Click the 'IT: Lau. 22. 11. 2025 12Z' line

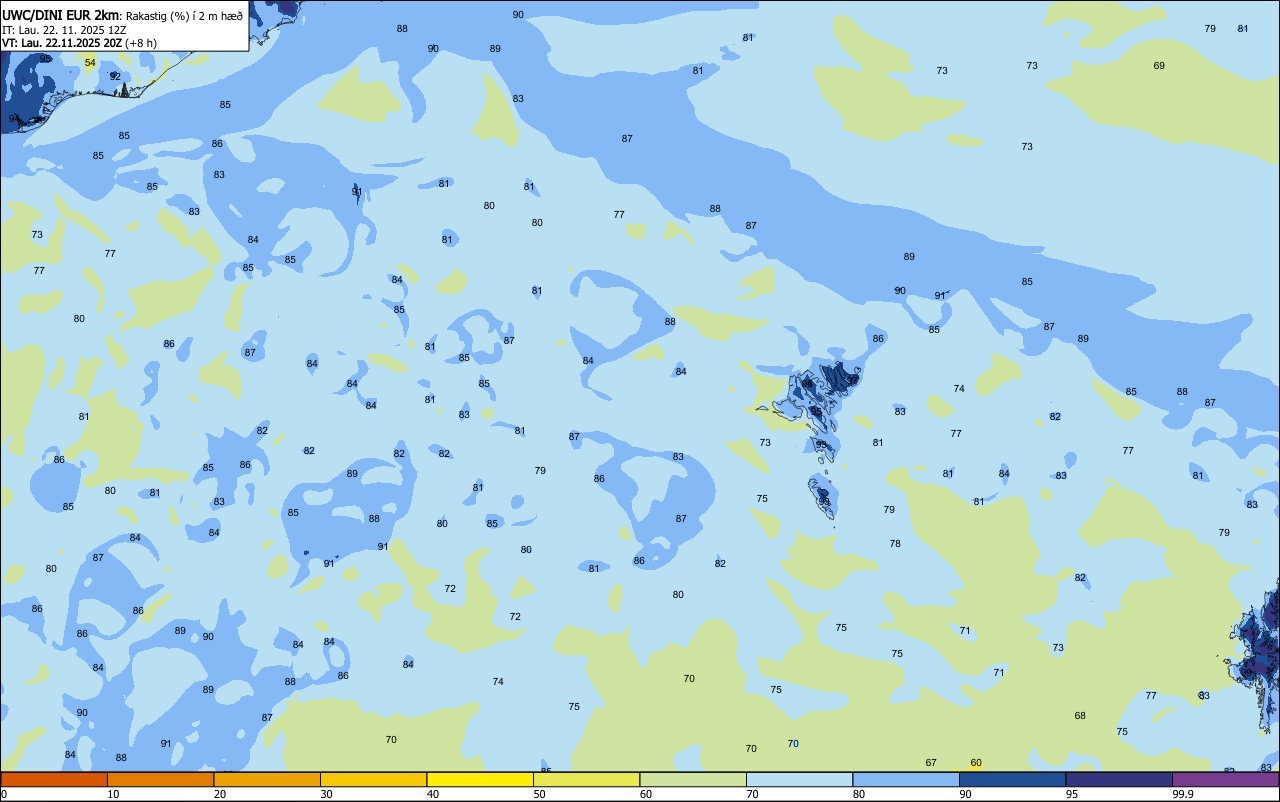click(64, 29)
